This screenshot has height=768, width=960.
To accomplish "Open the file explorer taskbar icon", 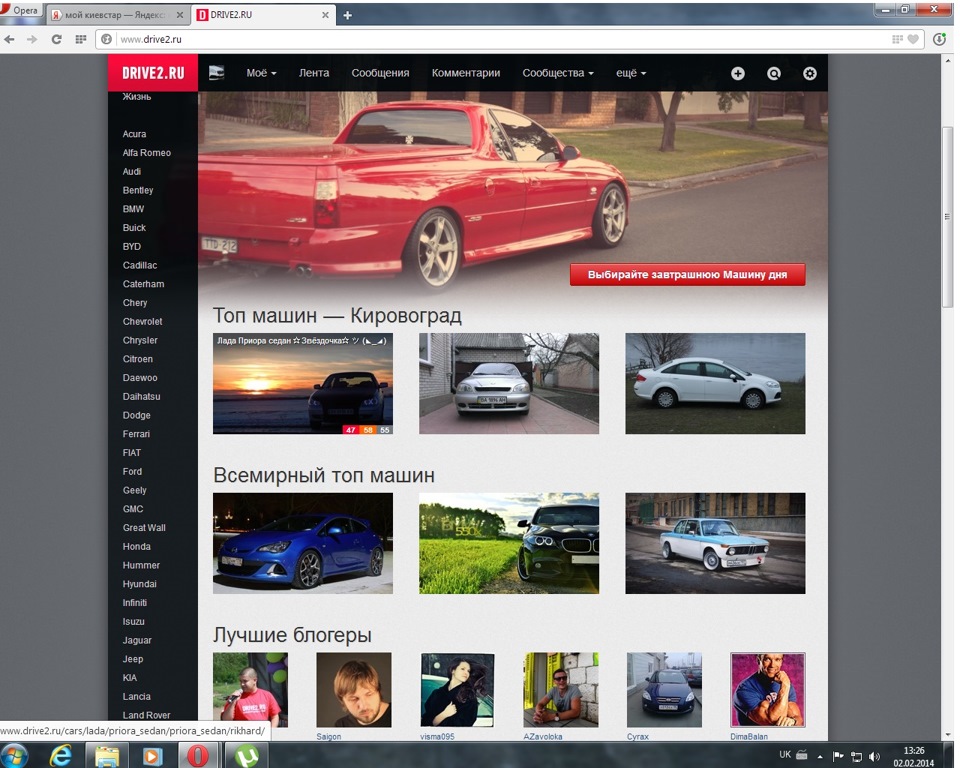I will pyautogui.click(x=106, y=756).
